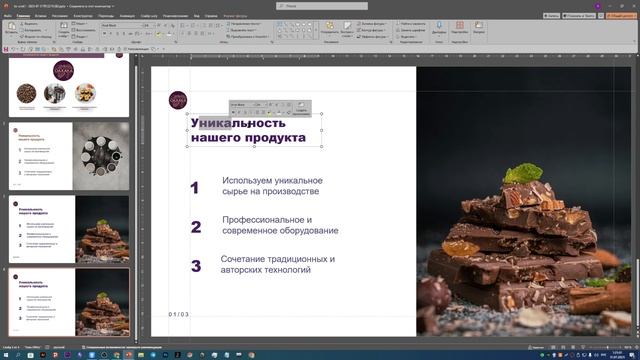Click Save icon in the Quick Access Toolbar

click(x=6, y=49)
